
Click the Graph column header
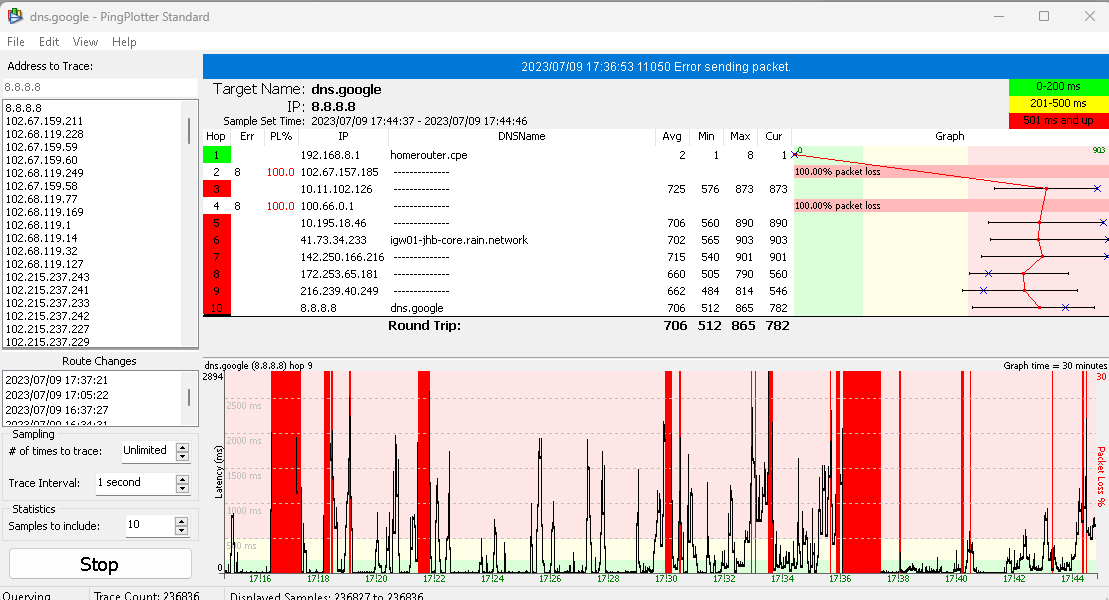pyautogui.click(x=949, y=137)
